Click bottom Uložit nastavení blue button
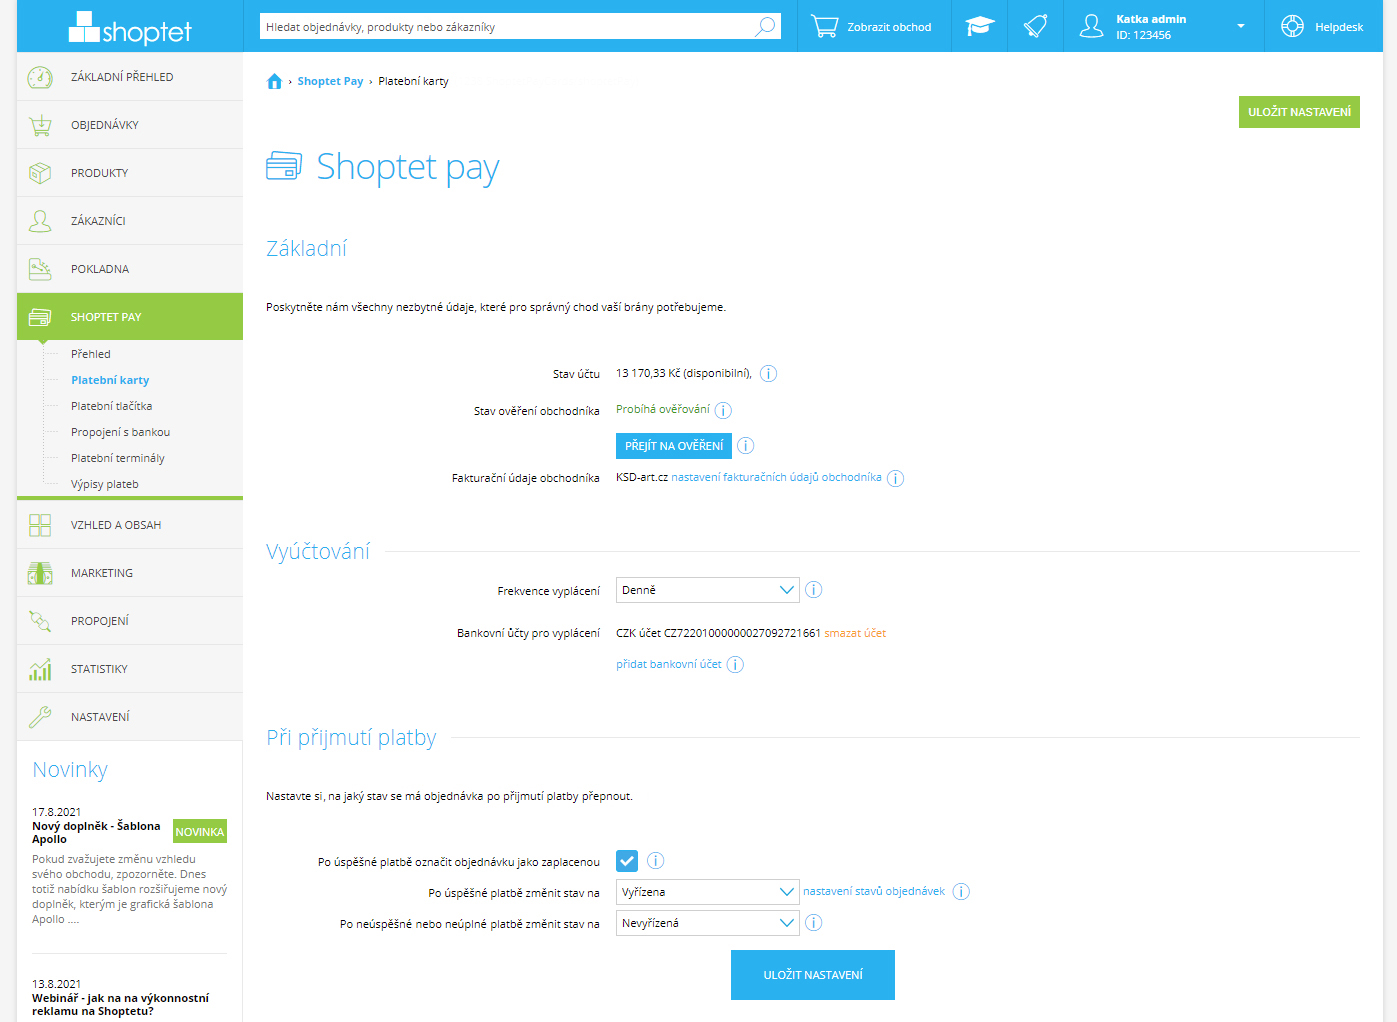1397x1022 pixels. [813, 975]
